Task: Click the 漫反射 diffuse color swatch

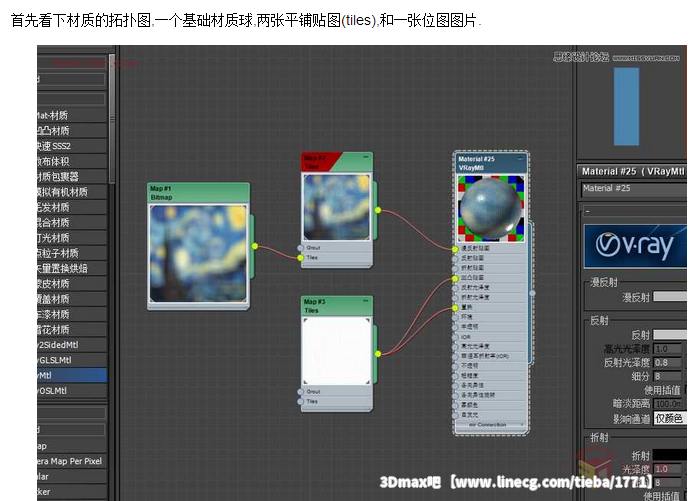Action: coord(670,297)
